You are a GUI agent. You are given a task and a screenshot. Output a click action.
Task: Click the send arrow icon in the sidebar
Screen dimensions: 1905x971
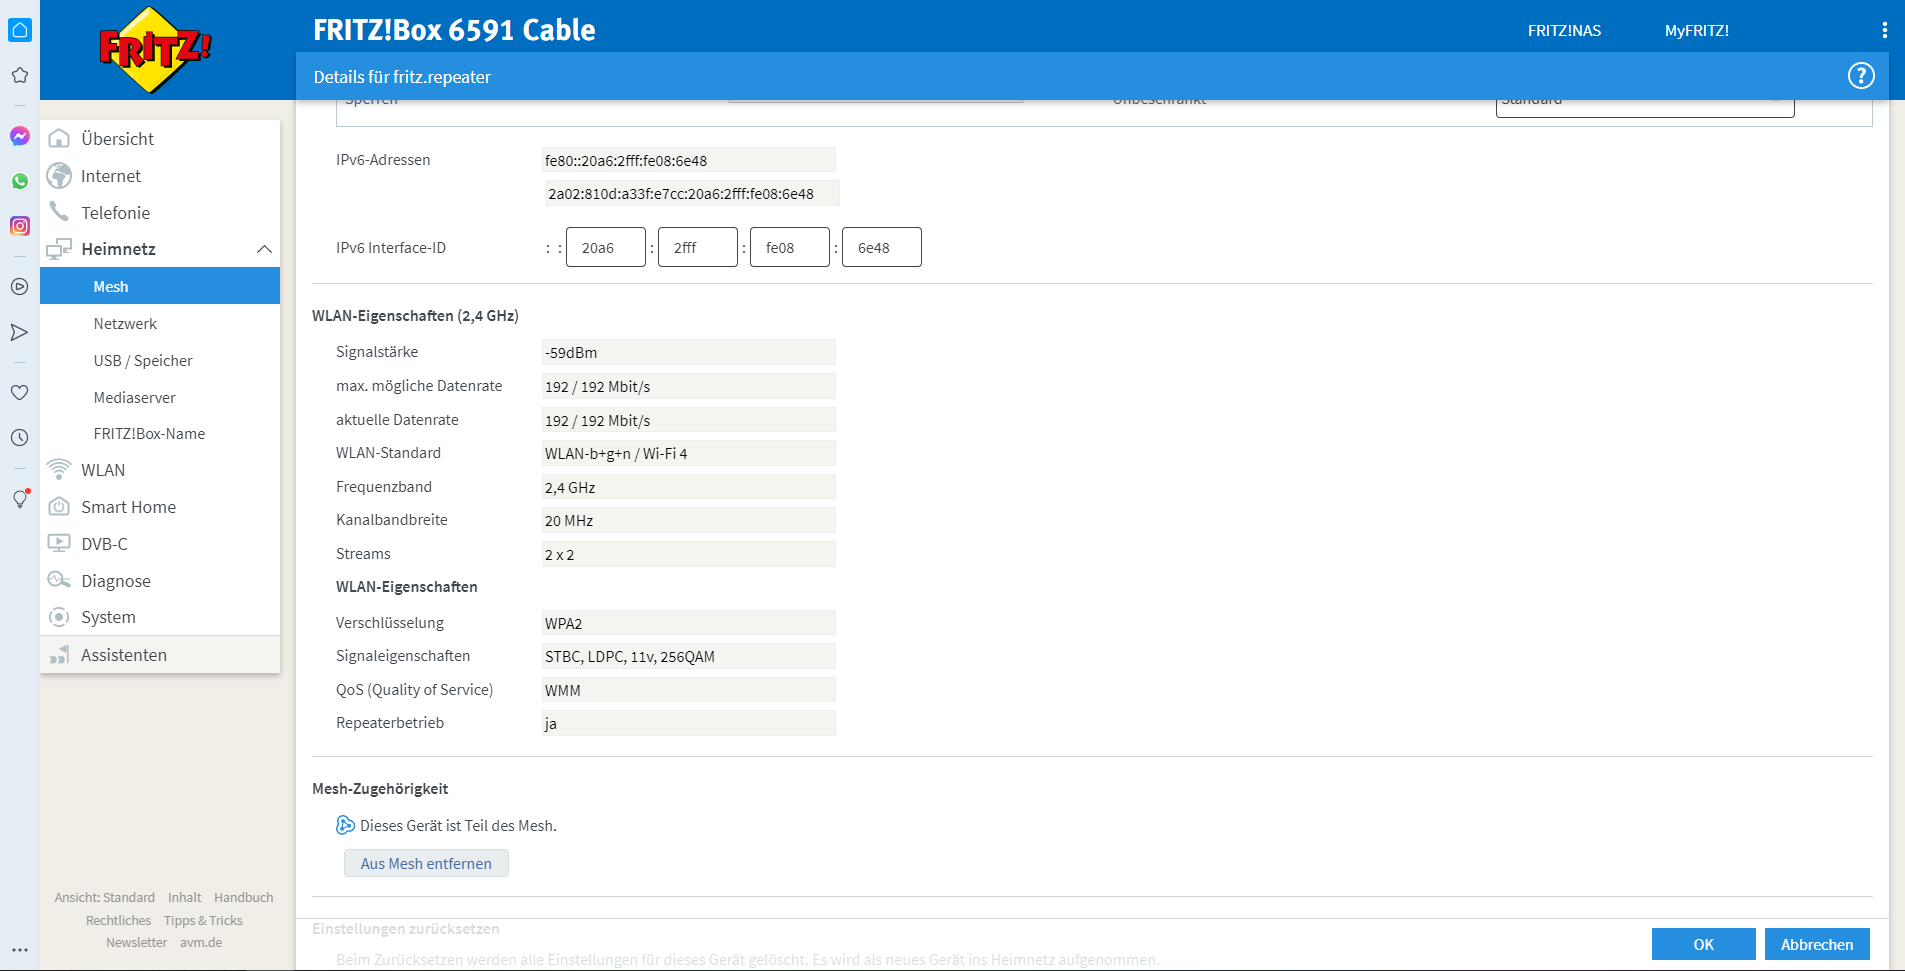20,332
